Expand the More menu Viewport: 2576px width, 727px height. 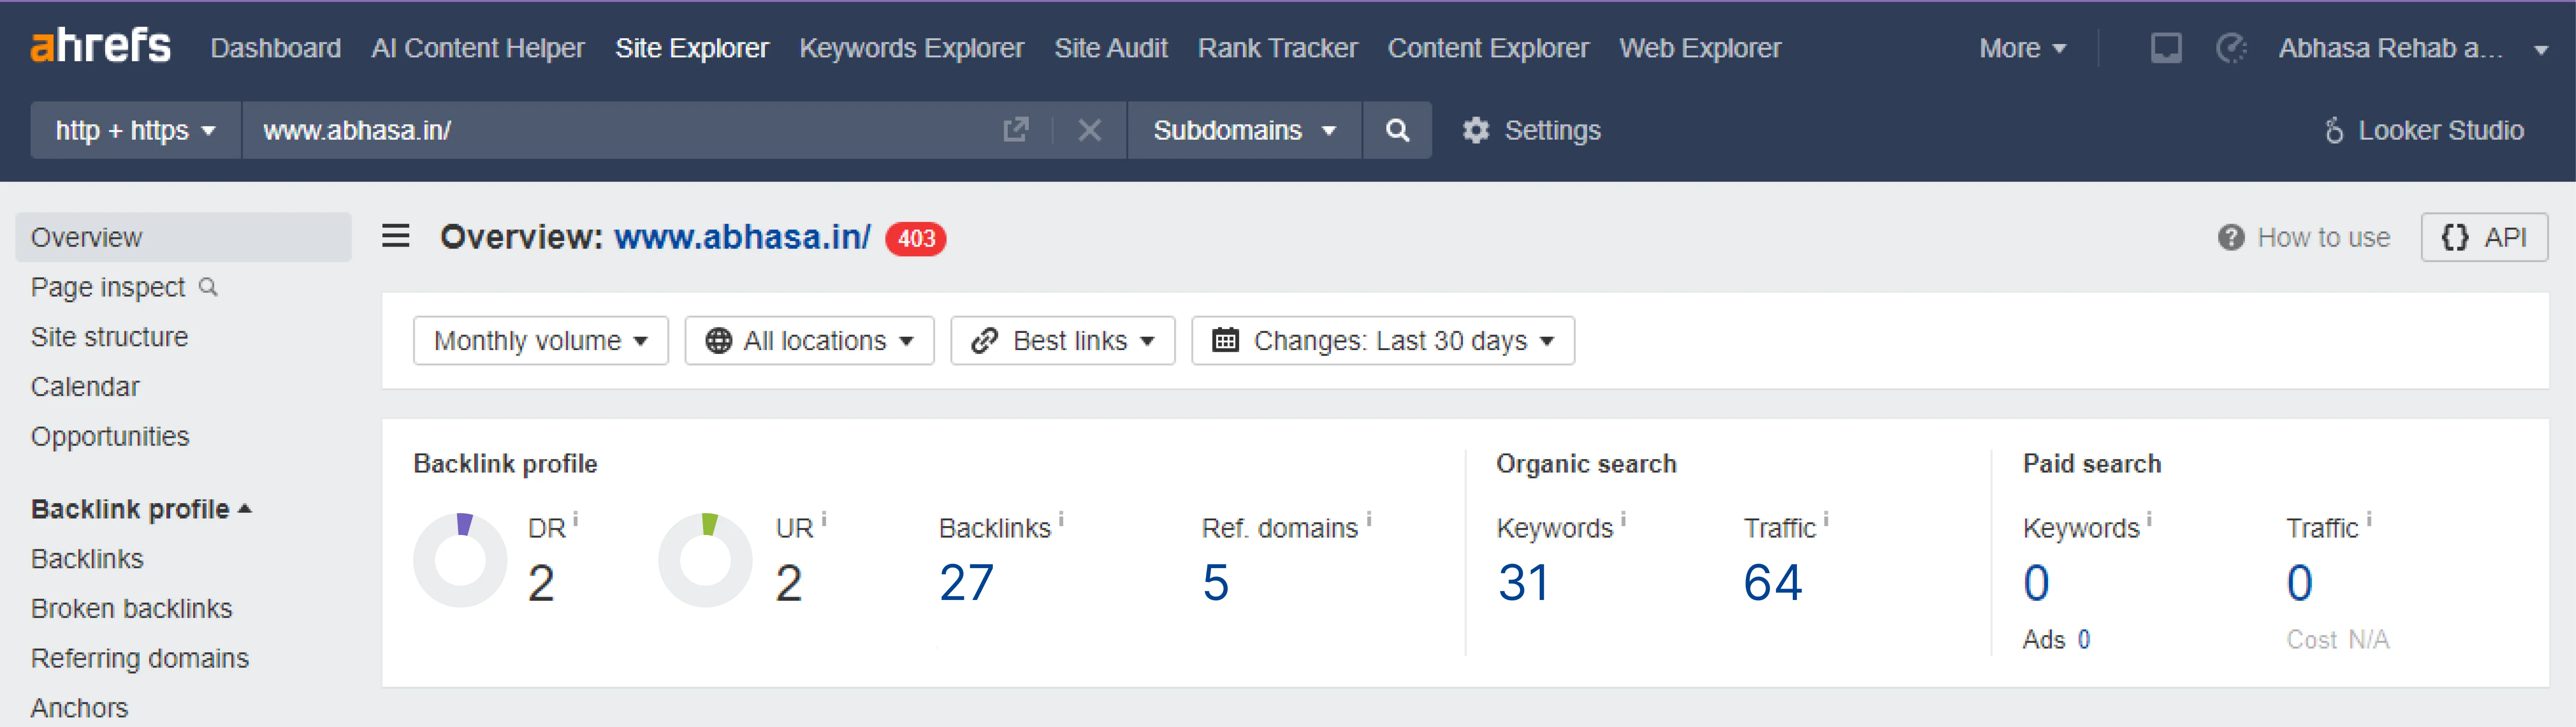point(2022,48)
